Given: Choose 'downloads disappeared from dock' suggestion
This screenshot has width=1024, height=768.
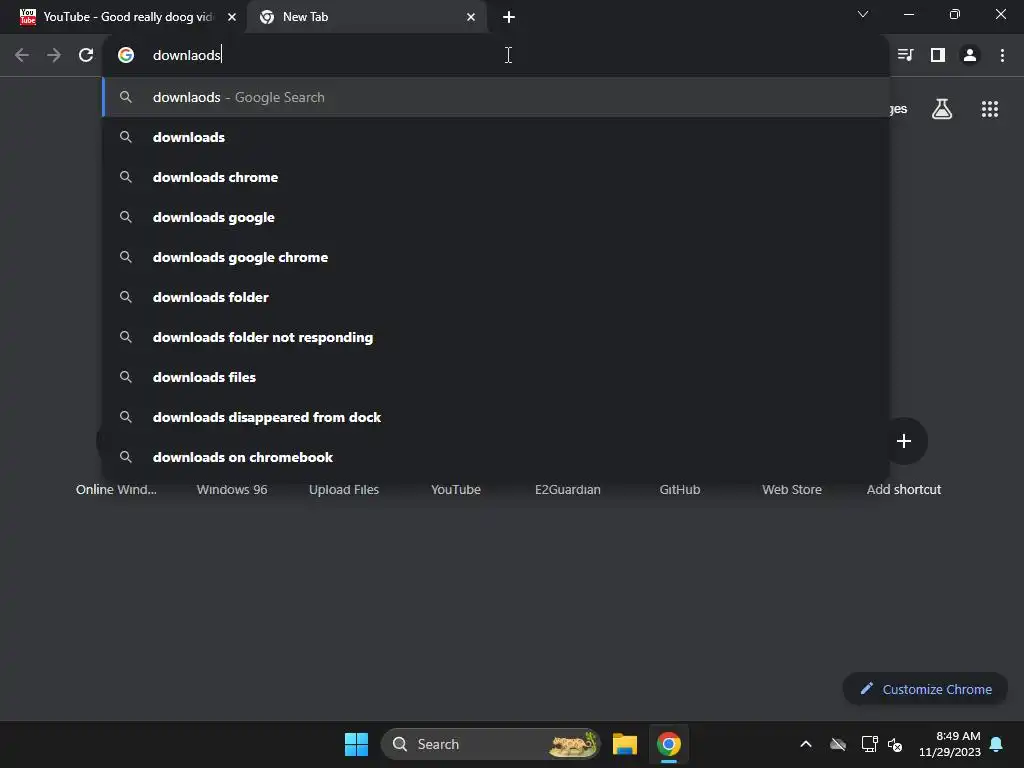Looking at the screenshot, I should pos(496,417).
